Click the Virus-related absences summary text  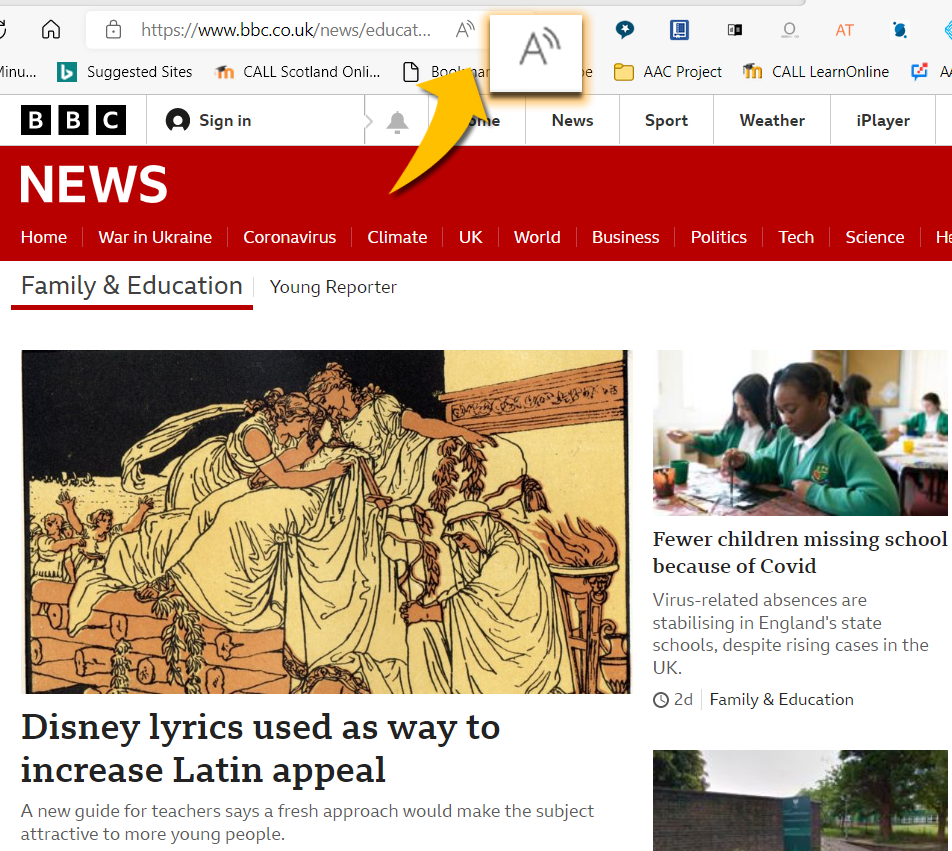click(x=790, y=634)
